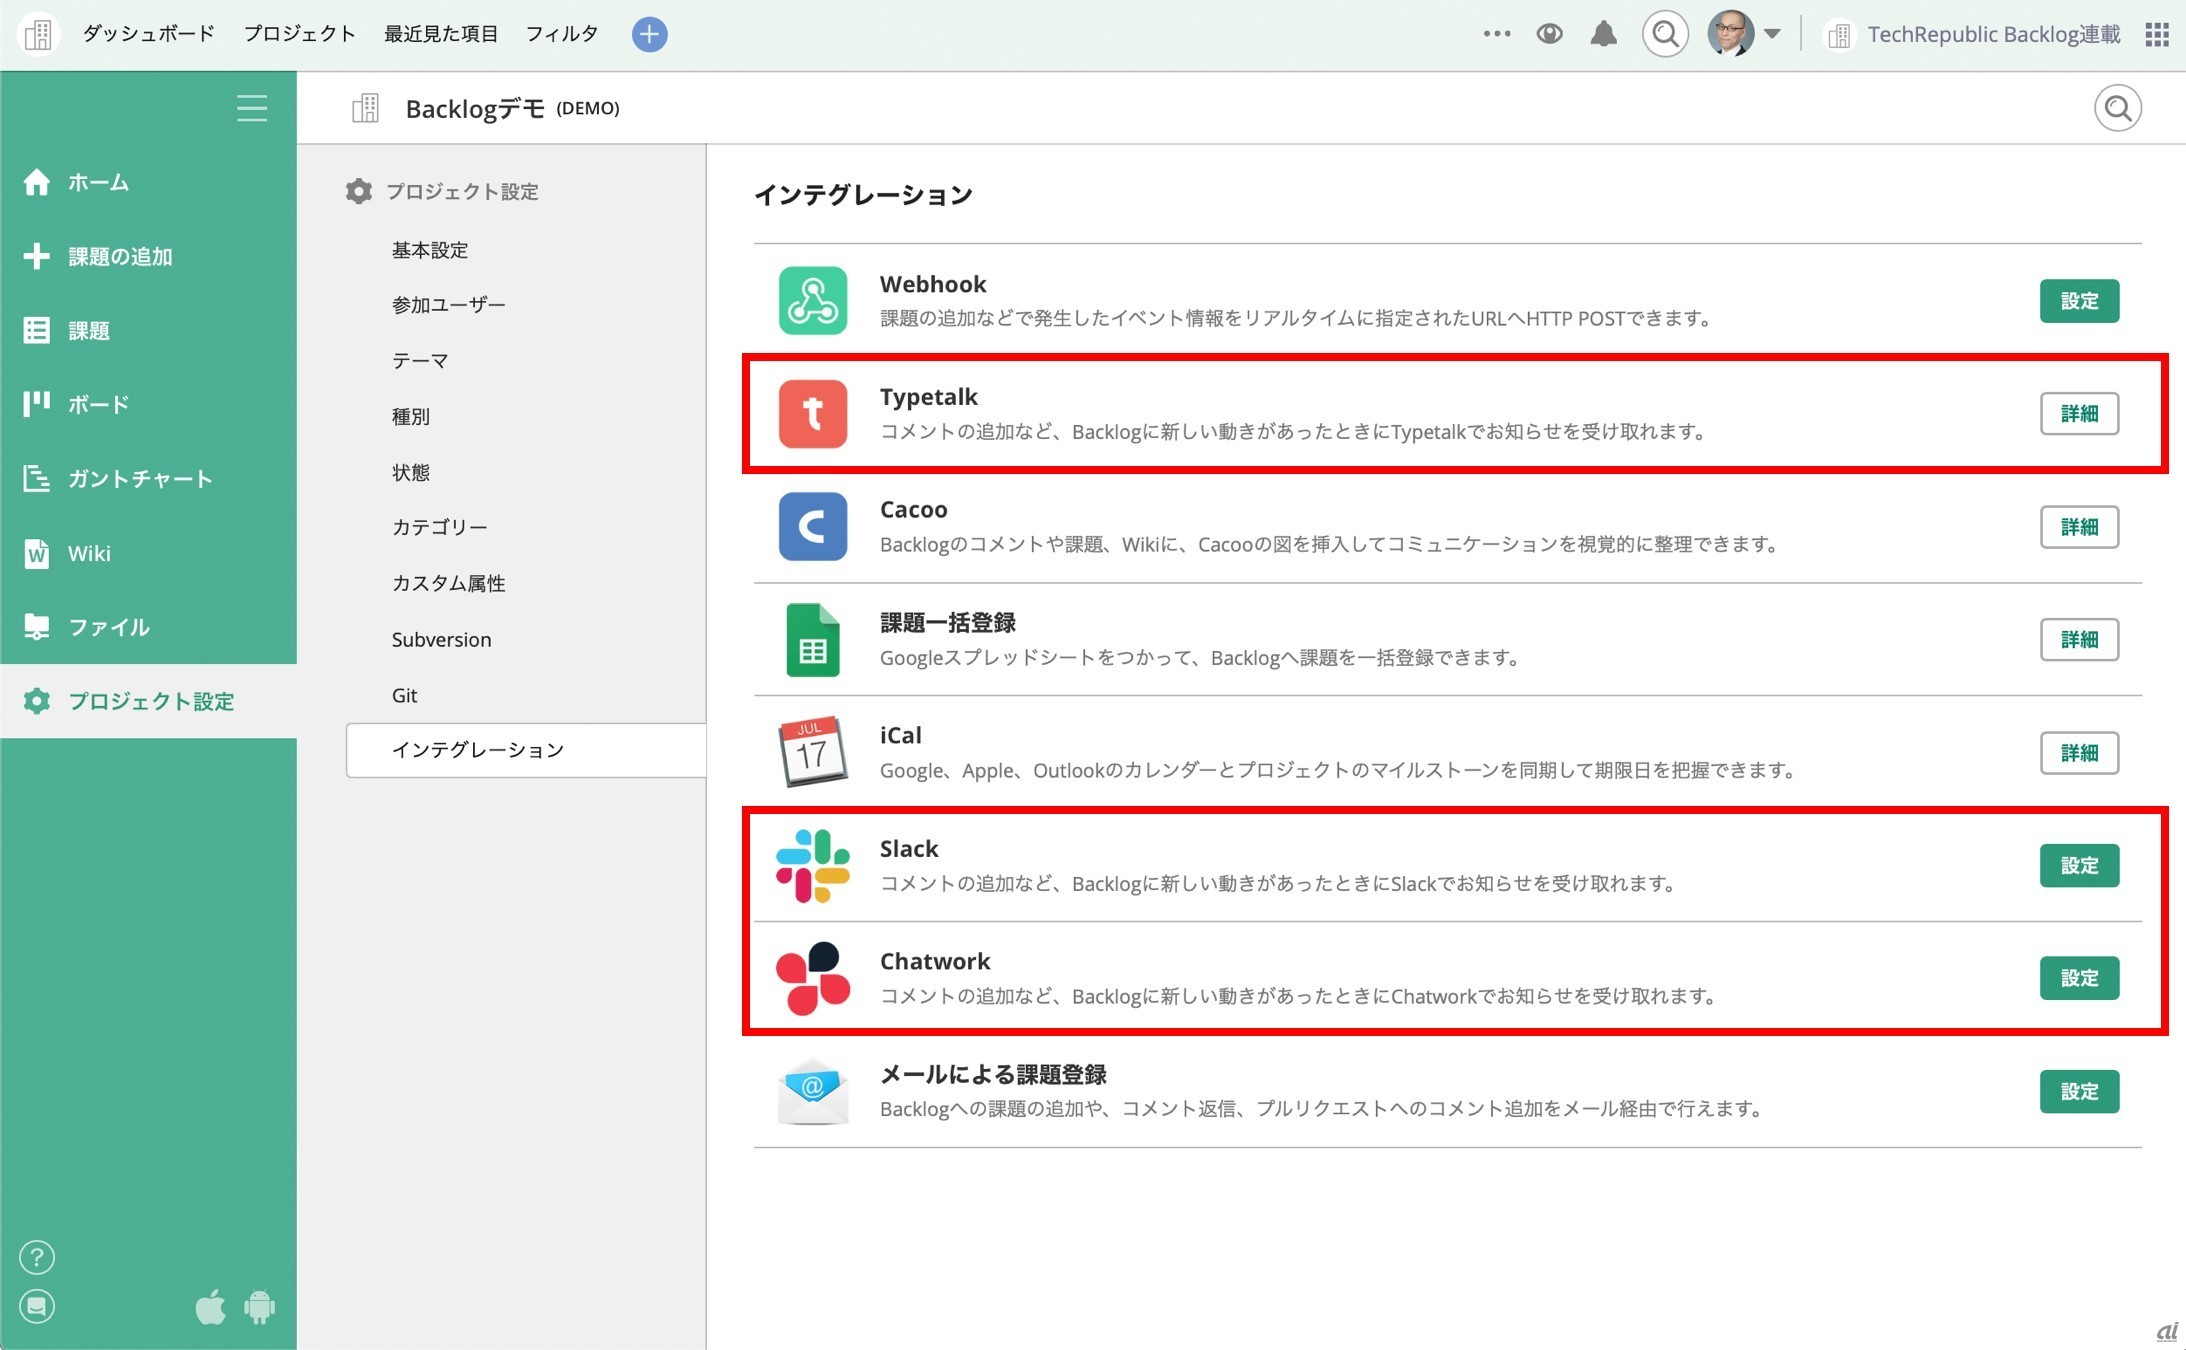
Task: Open the apps grid menu icon
Action: (x=2157, y=35)
